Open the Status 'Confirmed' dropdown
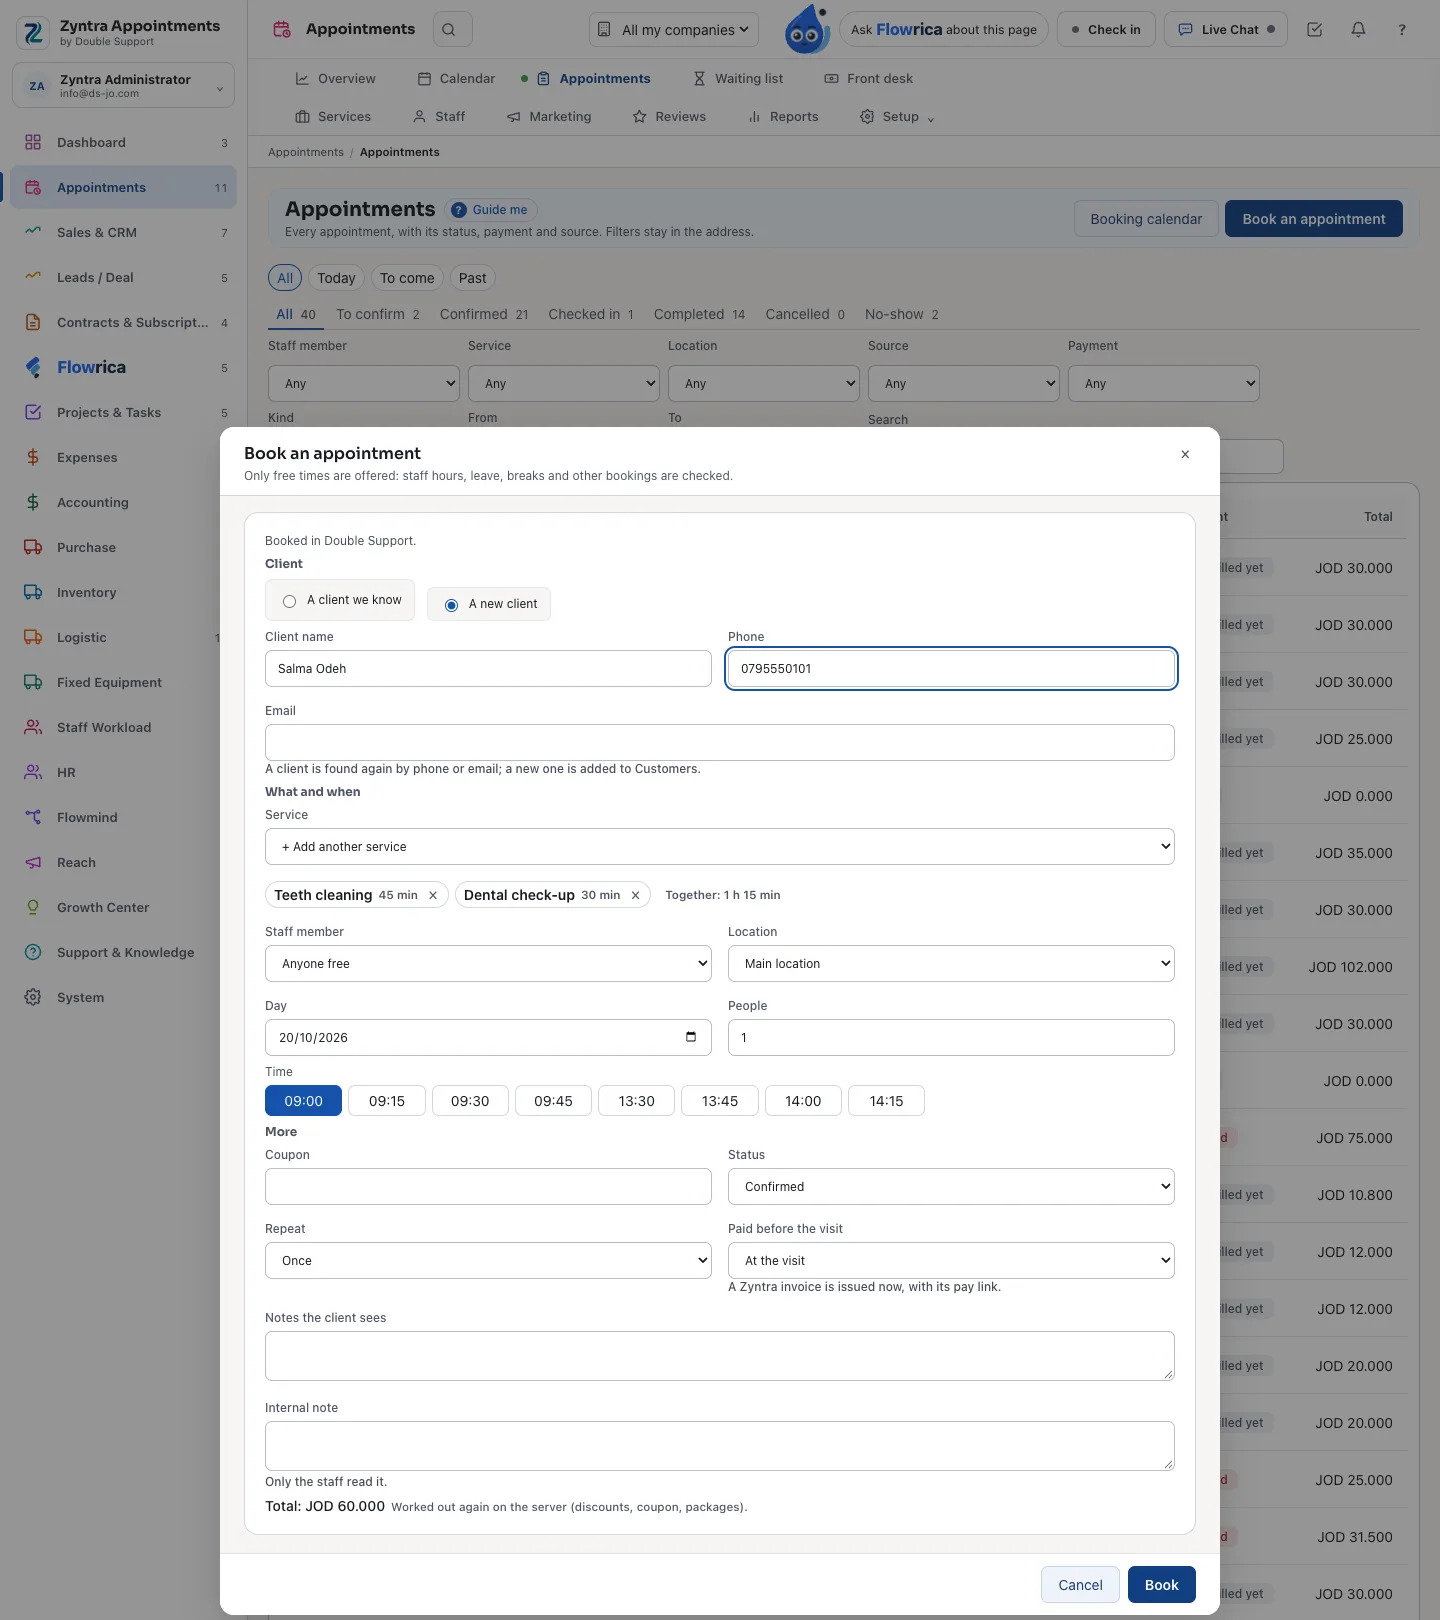This screenshot has height=1620, width=1440. (951, 1187)
